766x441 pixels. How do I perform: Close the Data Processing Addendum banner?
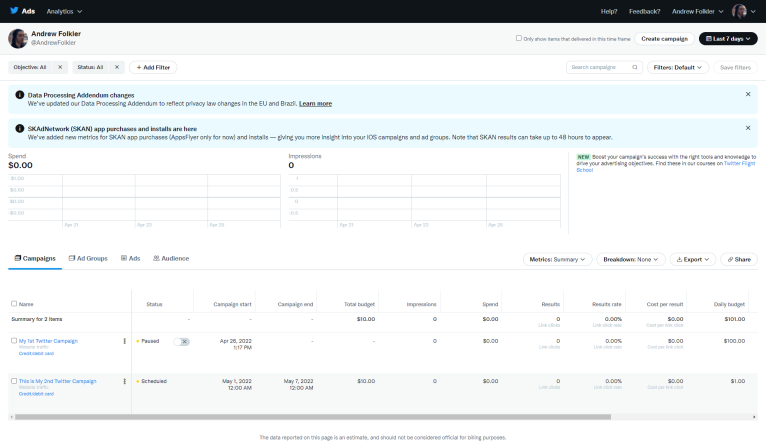pyautogui.click(x=747, y=94)
